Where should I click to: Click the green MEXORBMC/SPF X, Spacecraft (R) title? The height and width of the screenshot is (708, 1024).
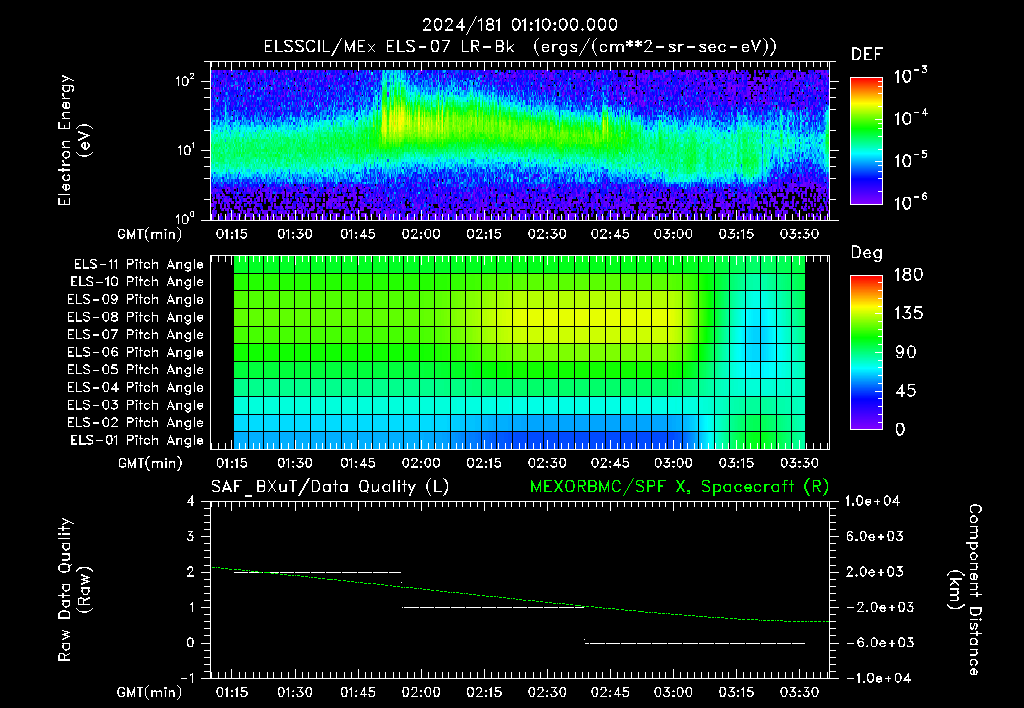[x=679, y=487]
